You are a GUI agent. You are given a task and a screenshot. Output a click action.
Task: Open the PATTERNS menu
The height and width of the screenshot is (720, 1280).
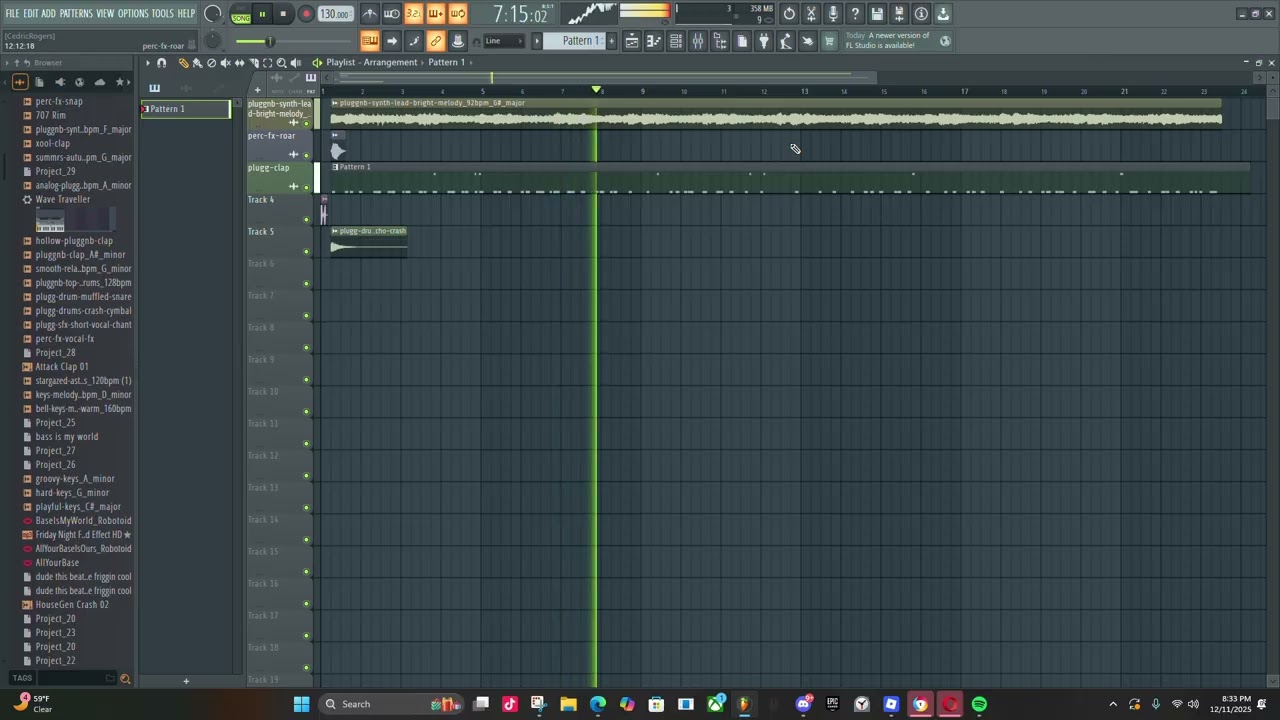click(x=76, y=13)
